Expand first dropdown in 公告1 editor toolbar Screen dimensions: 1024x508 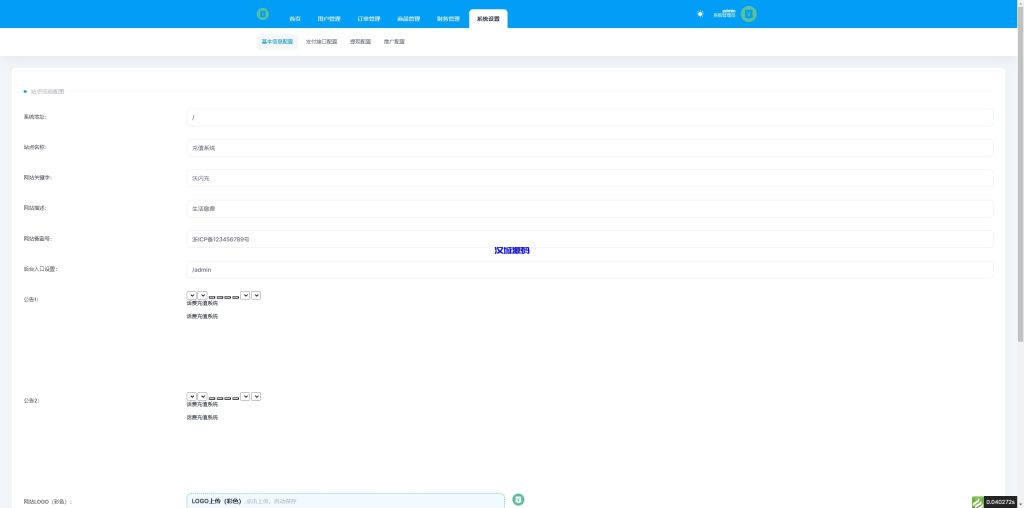click(x=191, y=295)
